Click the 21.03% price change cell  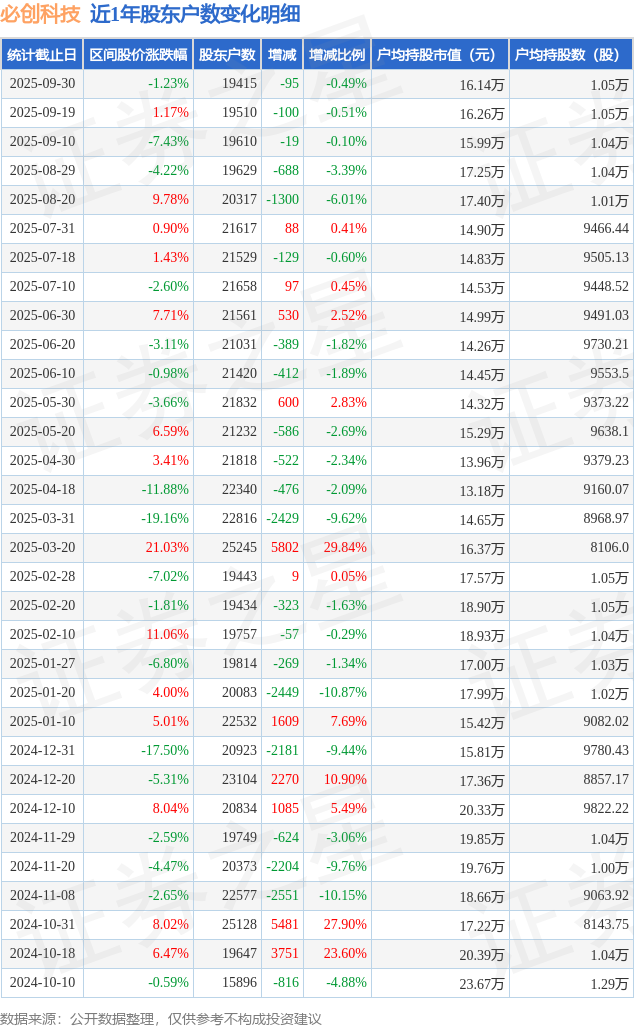pyautogui.click(x=167, y=548)
